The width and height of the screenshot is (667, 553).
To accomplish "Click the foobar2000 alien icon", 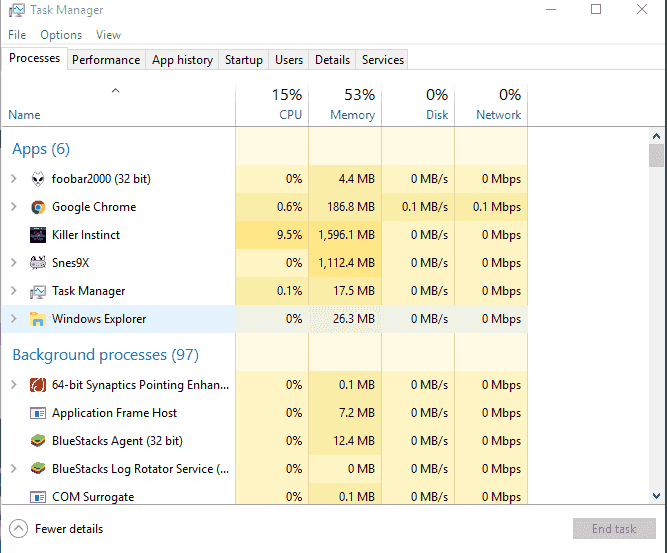I will pos(38,179).
